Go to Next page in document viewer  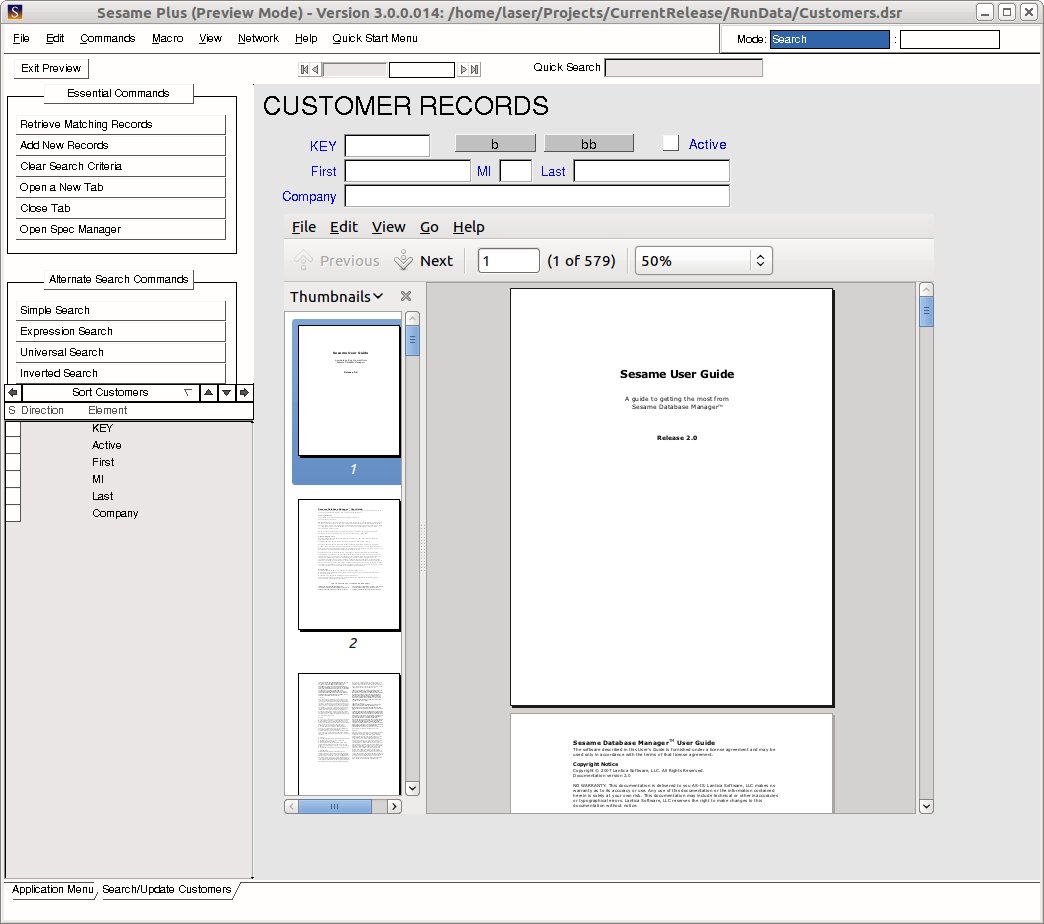(x=423, y=260)
